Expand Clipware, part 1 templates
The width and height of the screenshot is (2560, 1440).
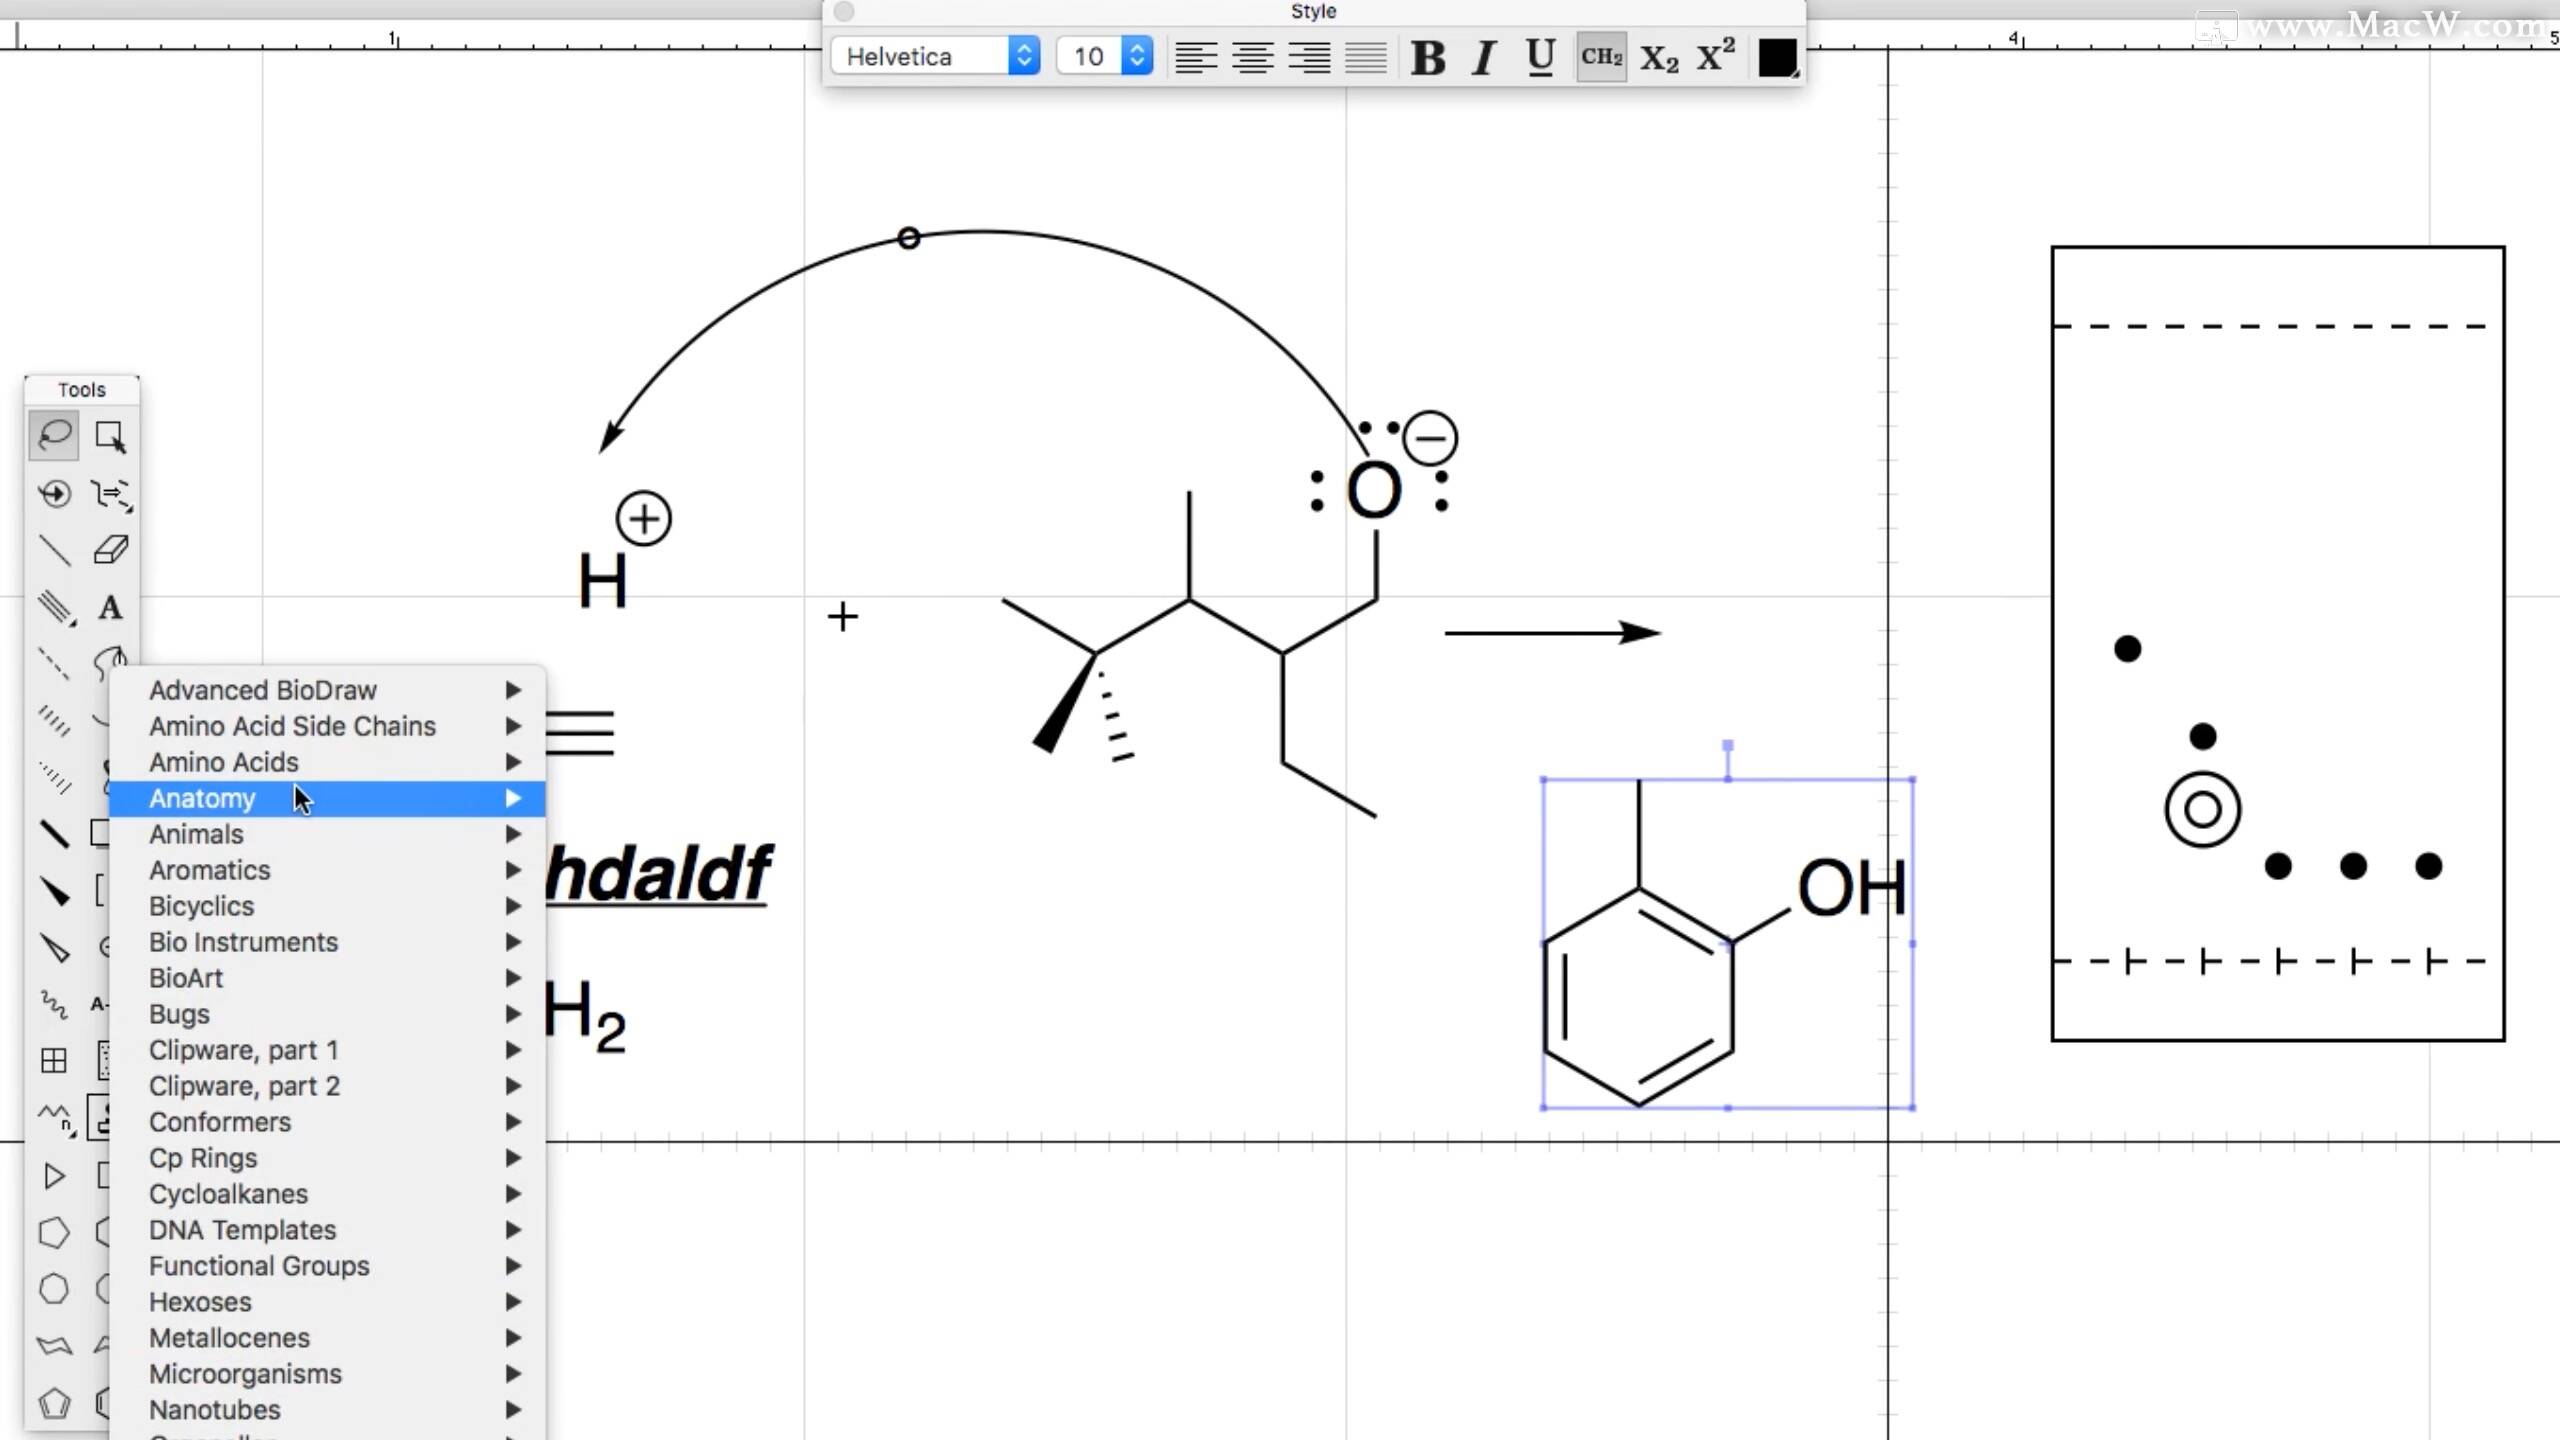tap(327, 1050)
